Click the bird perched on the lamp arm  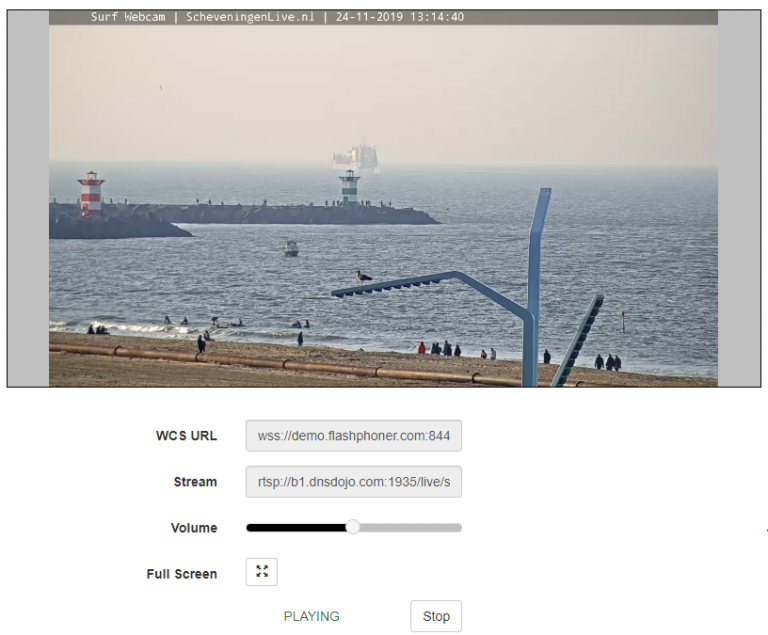tap(364, 275)
